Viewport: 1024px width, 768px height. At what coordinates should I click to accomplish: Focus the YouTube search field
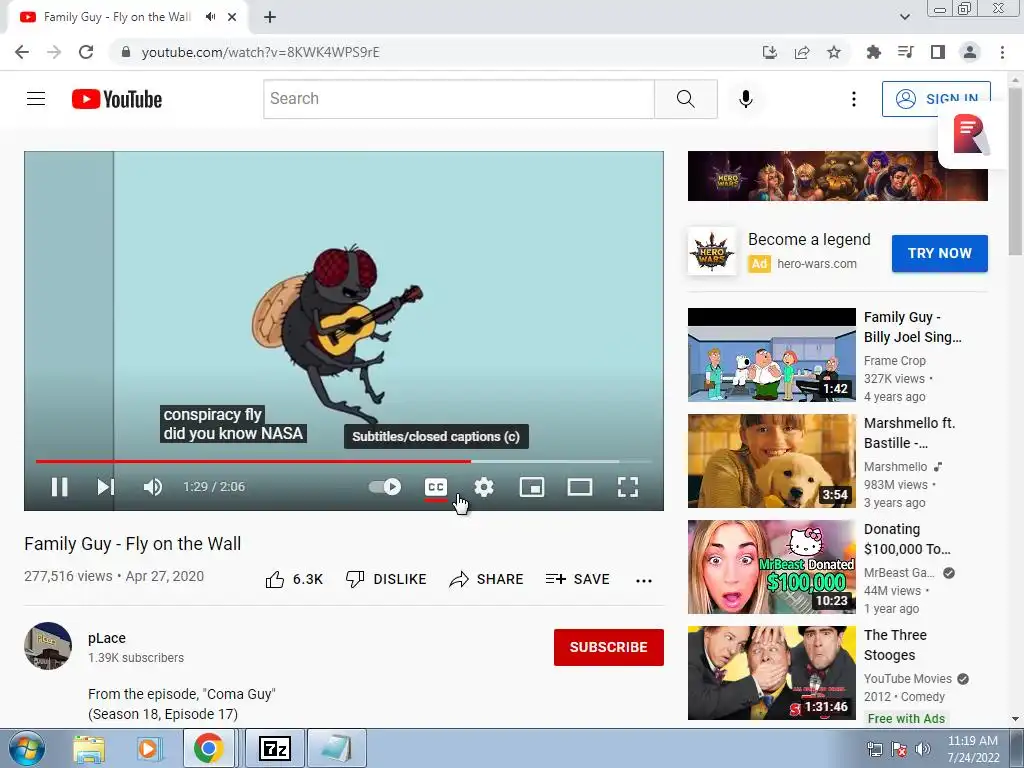pyautogui.click(x=458, y=99)
